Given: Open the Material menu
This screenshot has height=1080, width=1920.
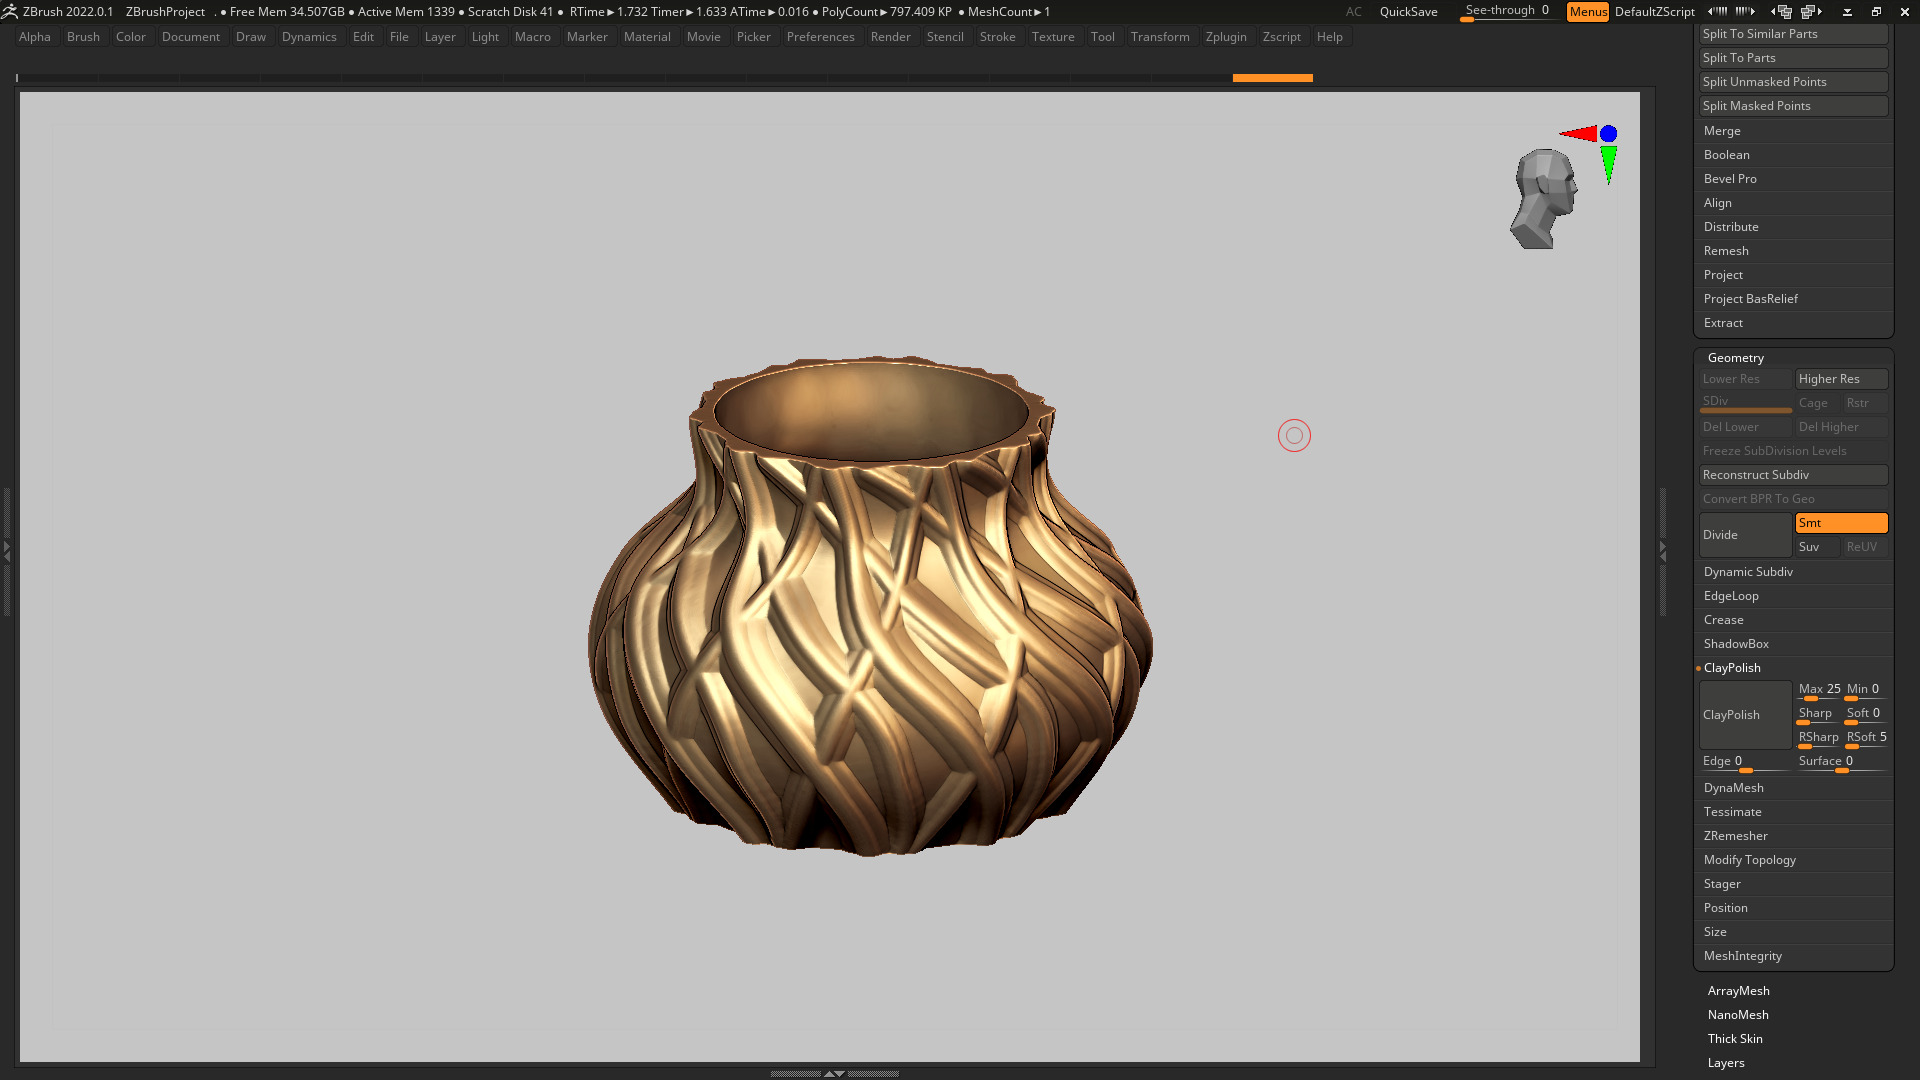Looking at the screenshot, I should (x=647, y=37).
